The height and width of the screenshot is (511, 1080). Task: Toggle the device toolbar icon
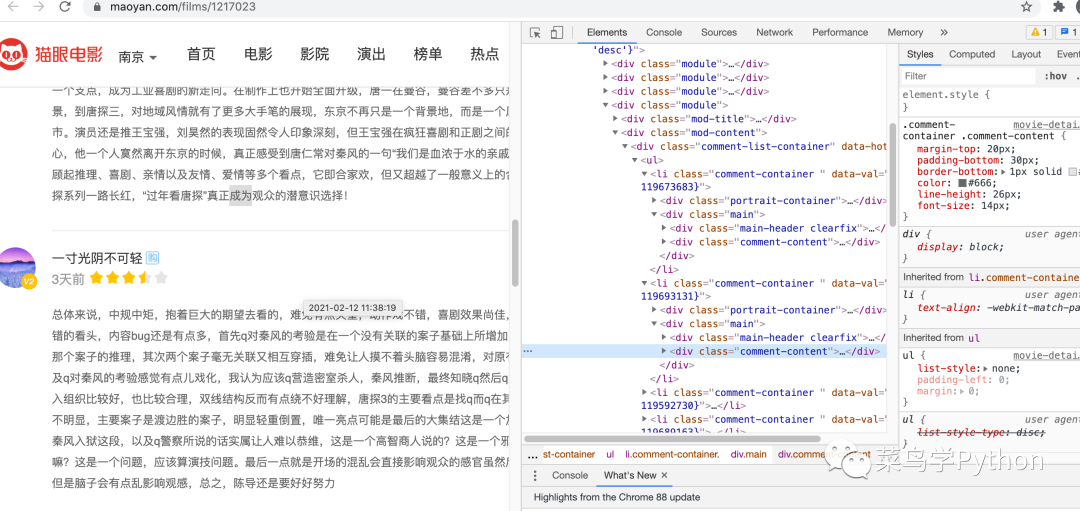click(557, 33)
